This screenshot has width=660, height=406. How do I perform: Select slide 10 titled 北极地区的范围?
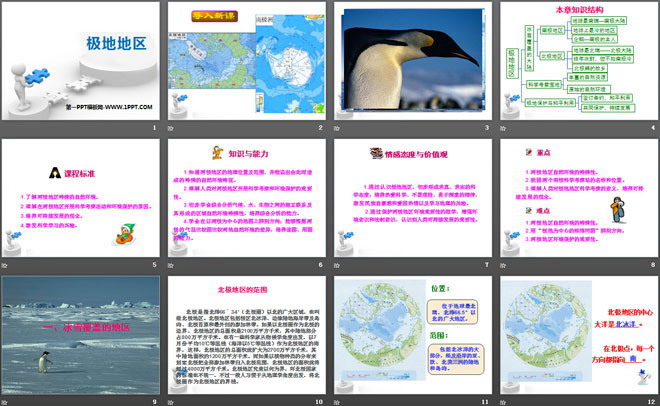tap(247, 335)
